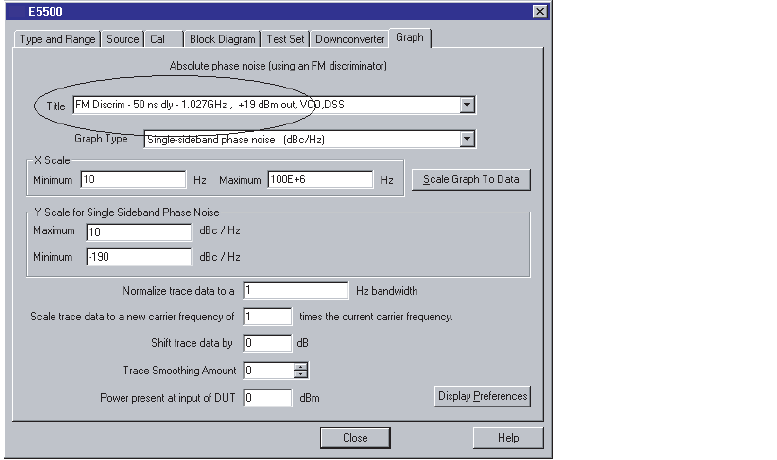This screenshot has height=460, width=777.
Task: Click the Y Scale Maximum field
Action: pyautogui.click(x=139, y=232)
